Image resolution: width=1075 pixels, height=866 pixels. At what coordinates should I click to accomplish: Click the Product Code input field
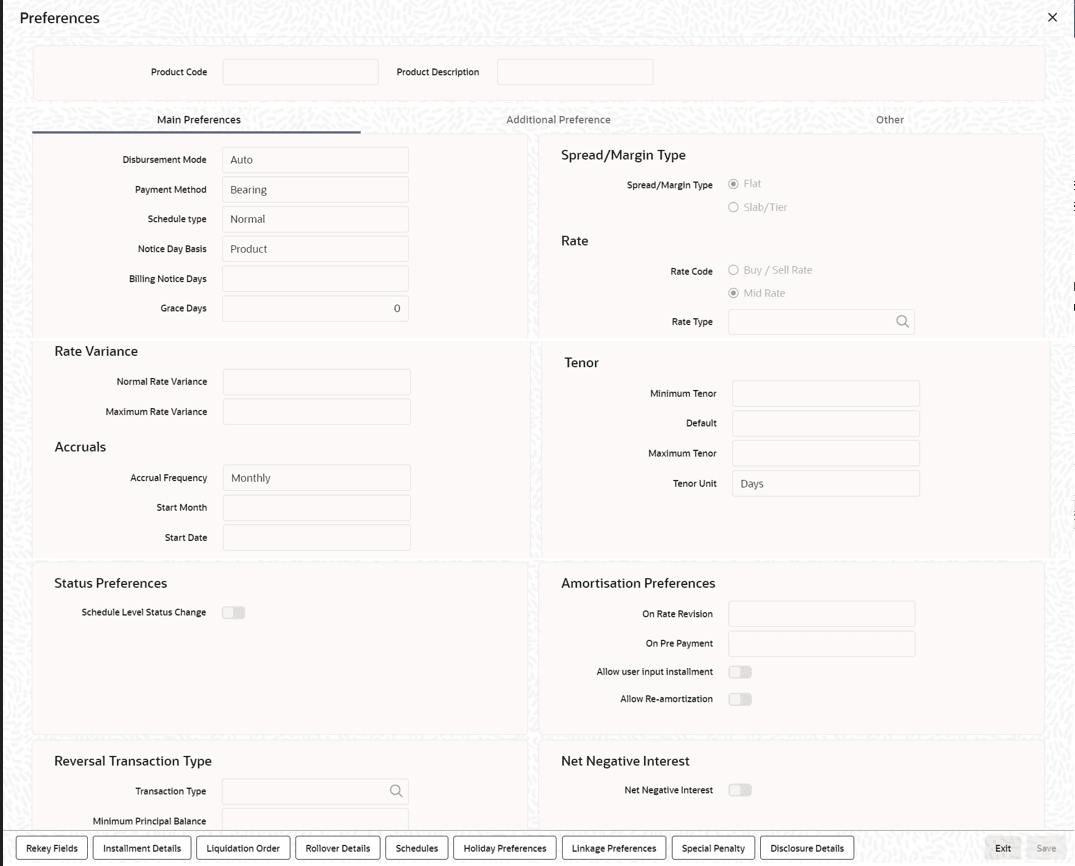pos(300,72)
